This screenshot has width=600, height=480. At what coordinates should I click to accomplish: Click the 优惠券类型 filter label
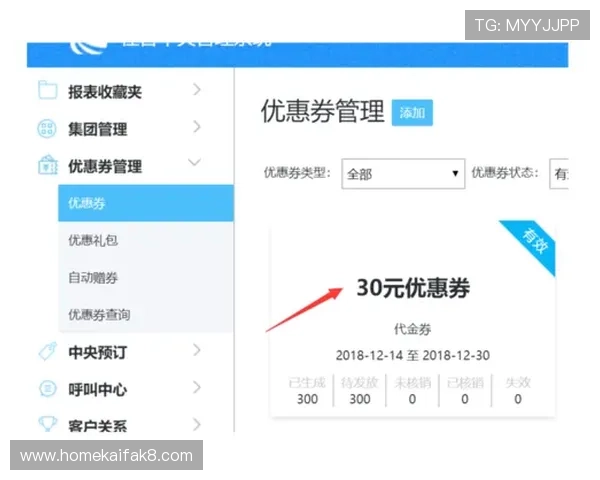click(297, 173)
